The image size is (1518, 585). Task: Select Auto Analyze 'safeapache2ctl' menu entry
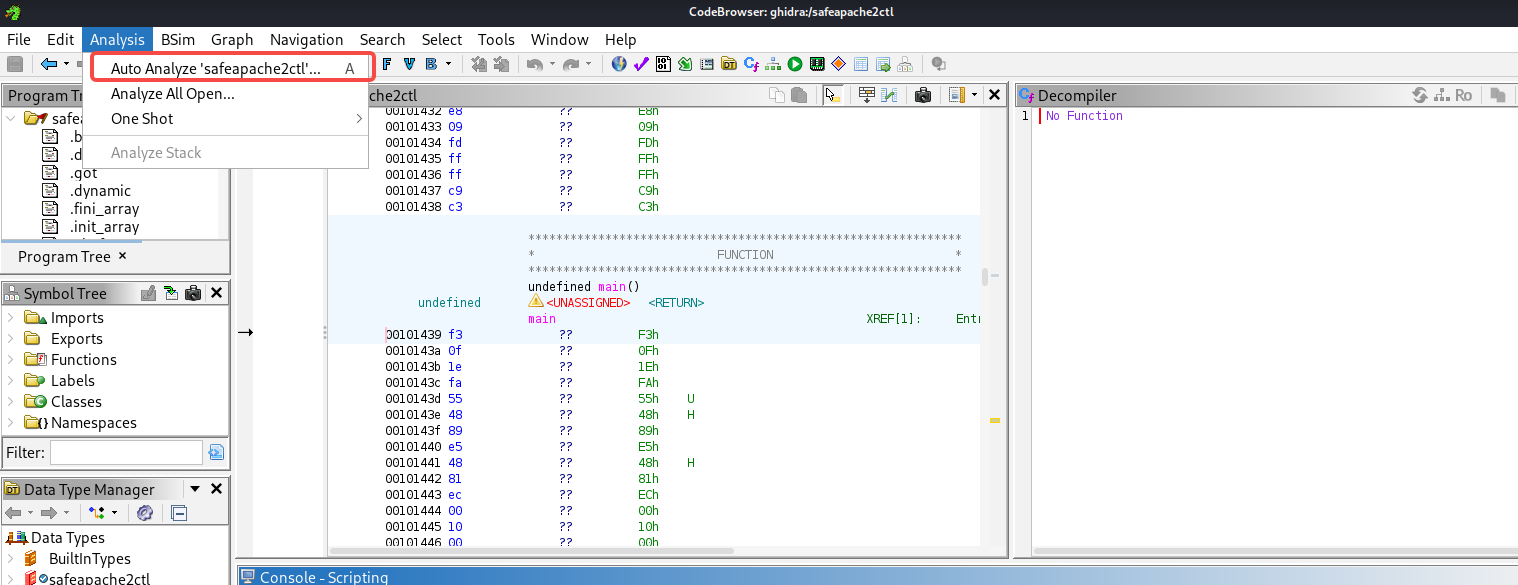coord(225,68)
